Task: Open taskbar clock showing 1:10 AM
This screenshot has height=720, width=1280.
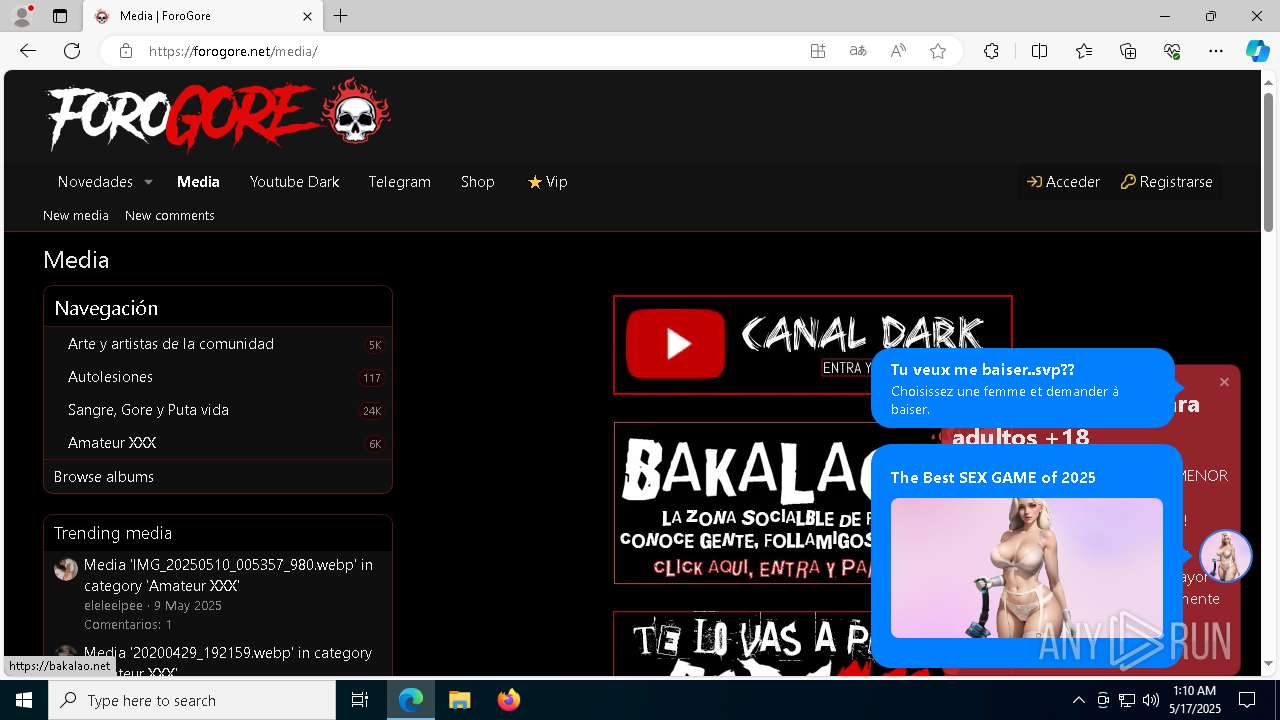Action: (x=1195, y=700)
